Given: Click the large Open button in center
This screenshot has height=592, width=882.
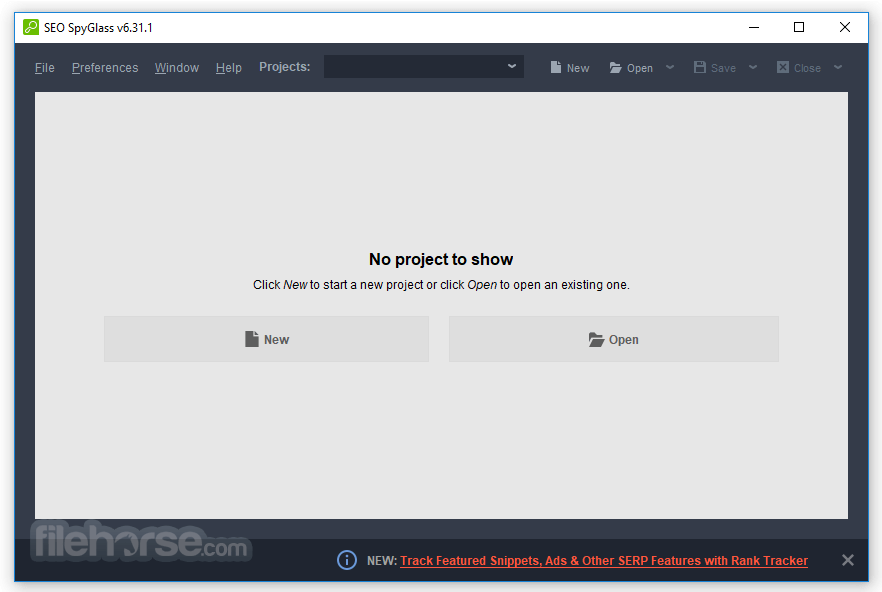Looking at the screenshot, I should pyautogui.click(x=614, y=339).
